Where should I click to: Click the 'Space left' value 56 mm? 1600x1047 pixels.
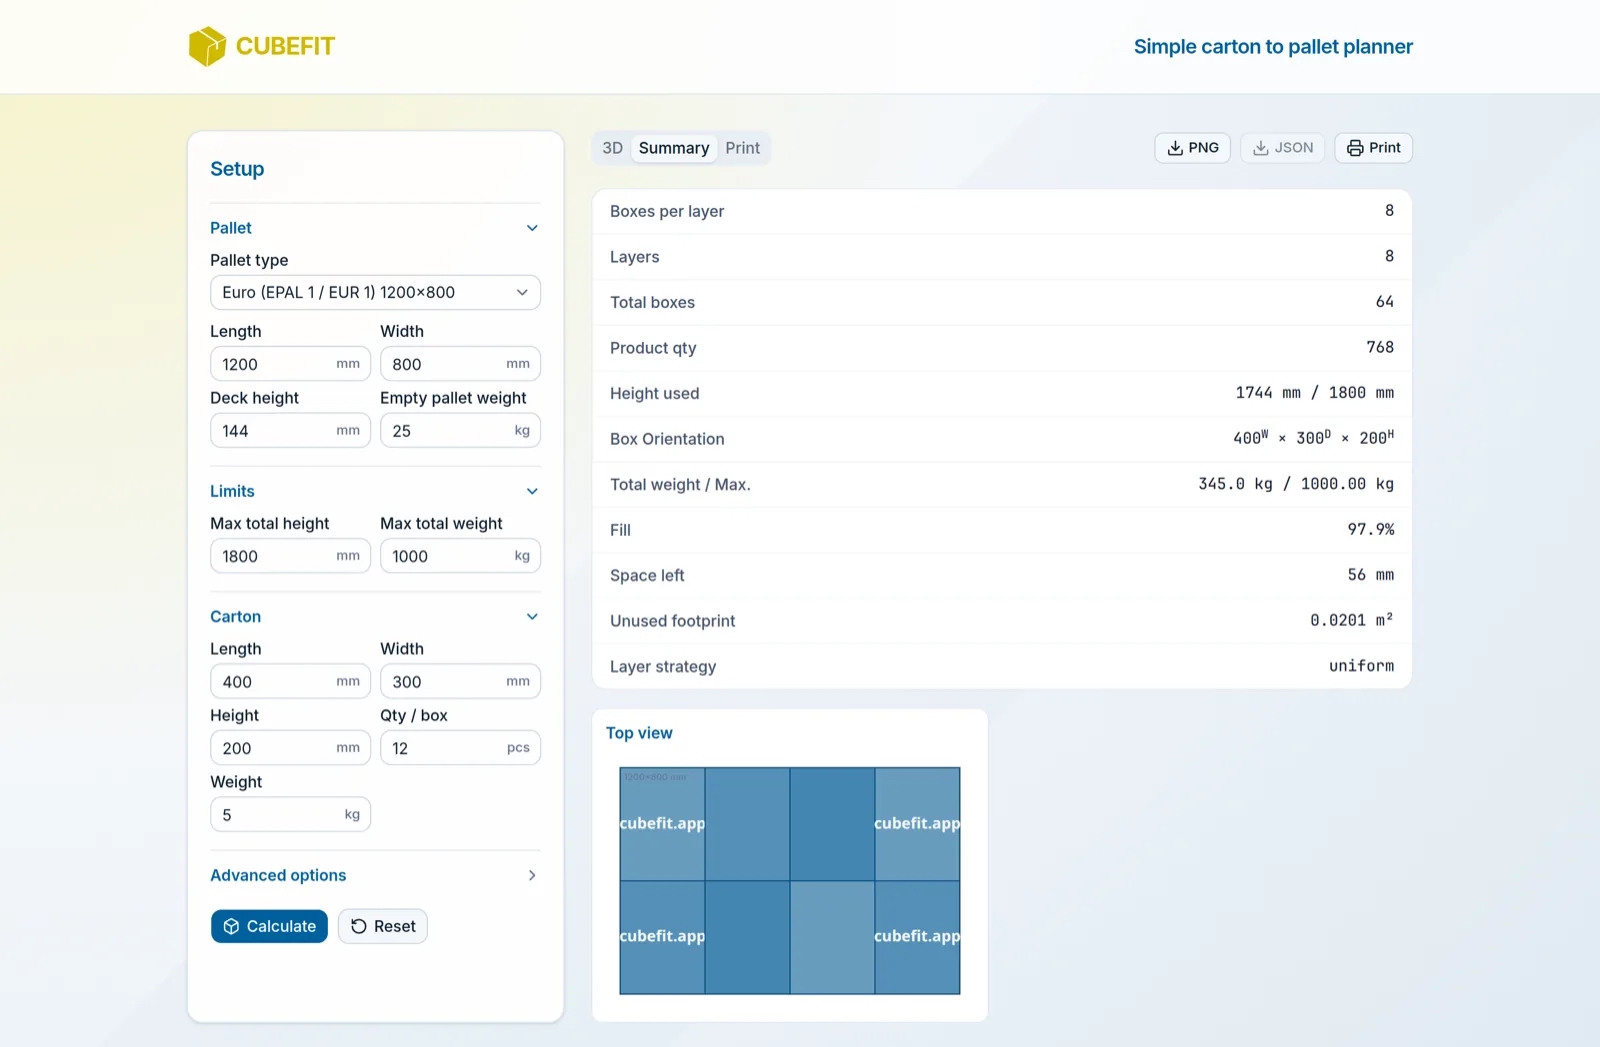pyautogui.click(x=1370, y=575)
